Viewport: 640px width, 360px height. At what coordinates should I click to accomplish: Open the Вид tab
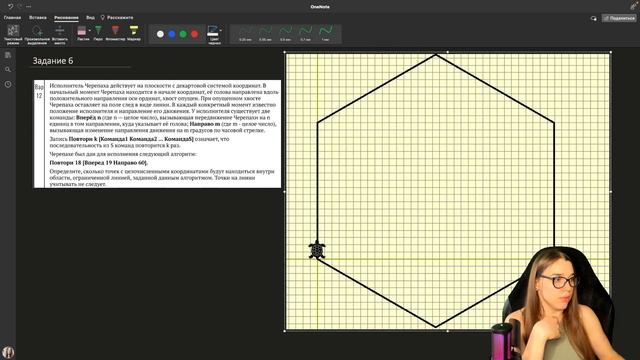tap(90, 18)
